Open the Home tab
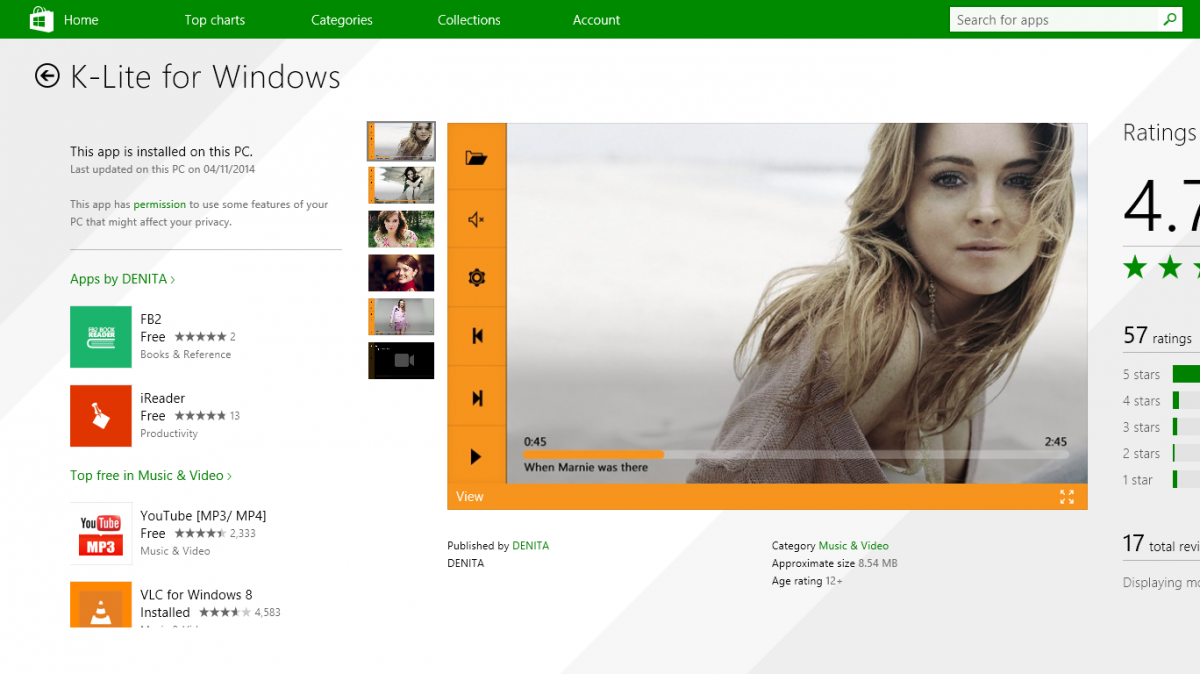The height and width of the screenshot is (674, 1200). tap(81, 20)
